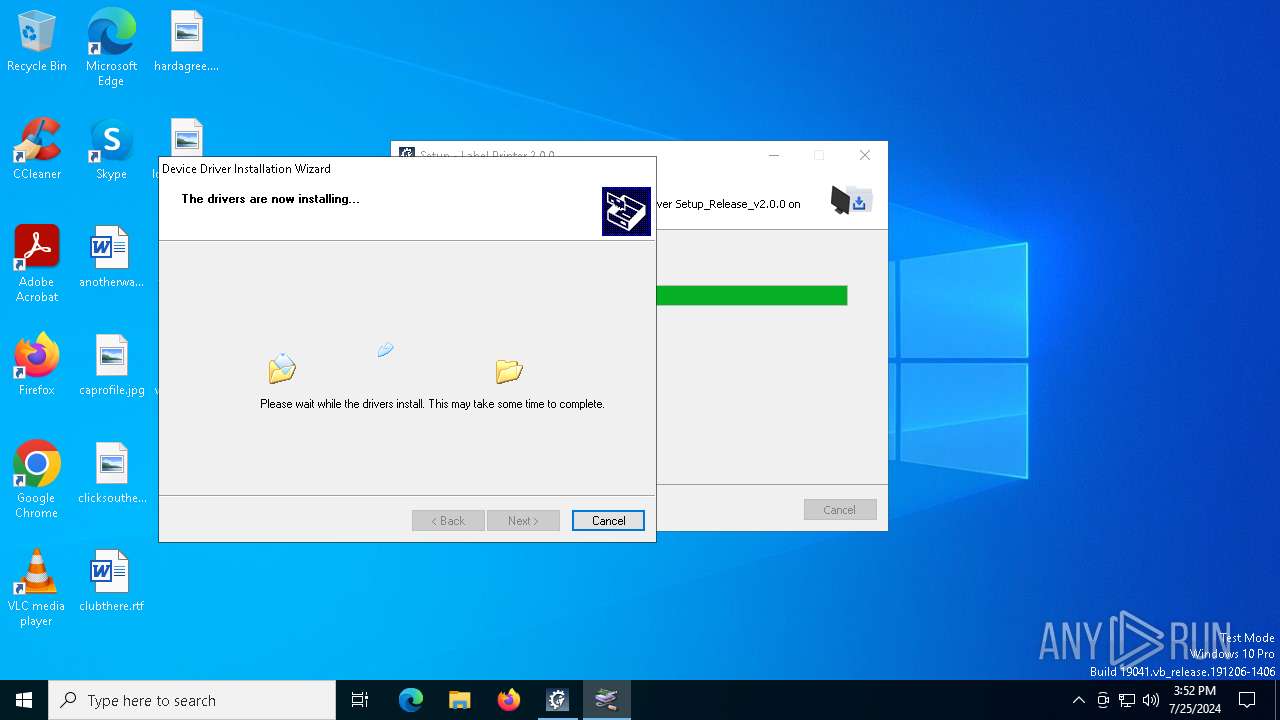Select the hardagree image file on desktop
The height and width of the screenshot is (720, 1280).
pyautogui.click(x=186, y=42)
